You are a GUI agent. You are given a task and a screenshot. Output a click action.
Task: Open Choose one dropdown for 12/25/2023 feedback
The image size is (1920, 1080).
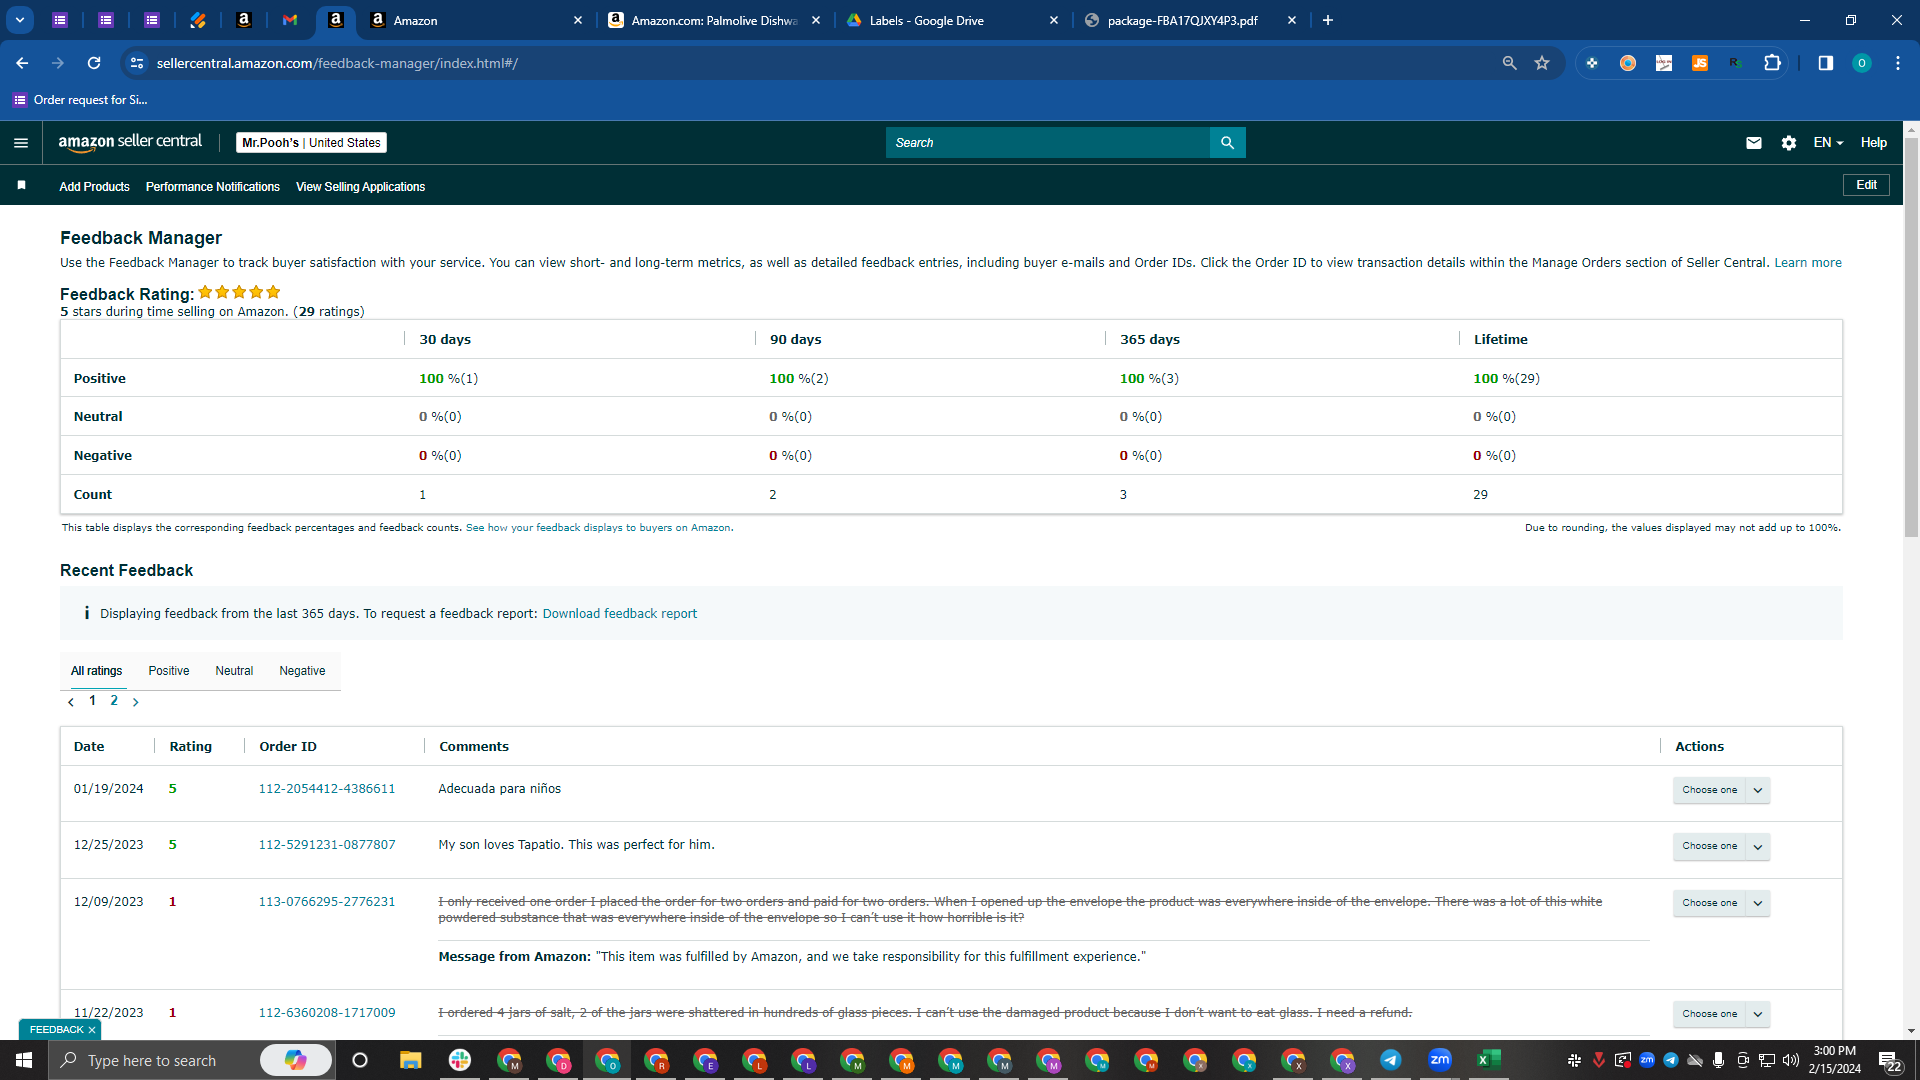[x=1721, y=846]
